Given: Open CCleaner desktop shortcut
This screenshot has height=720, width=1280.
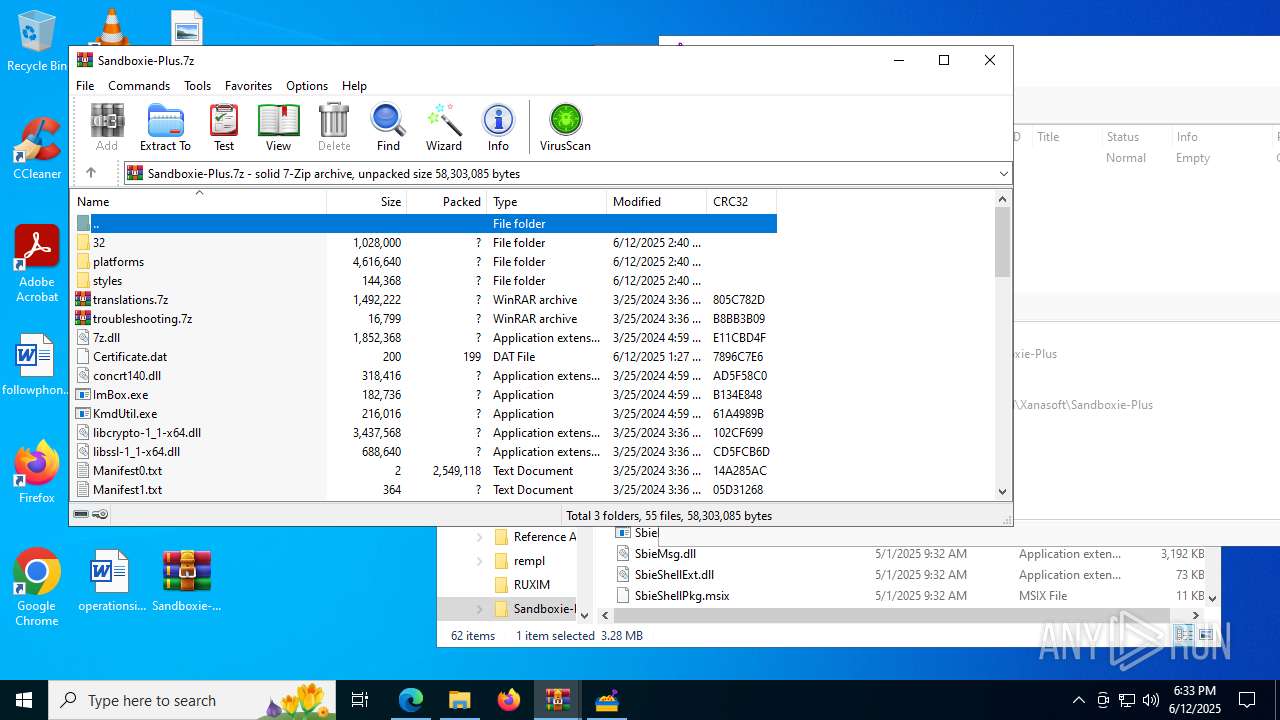Looking at the screenshot, I should tap(37, 150).
